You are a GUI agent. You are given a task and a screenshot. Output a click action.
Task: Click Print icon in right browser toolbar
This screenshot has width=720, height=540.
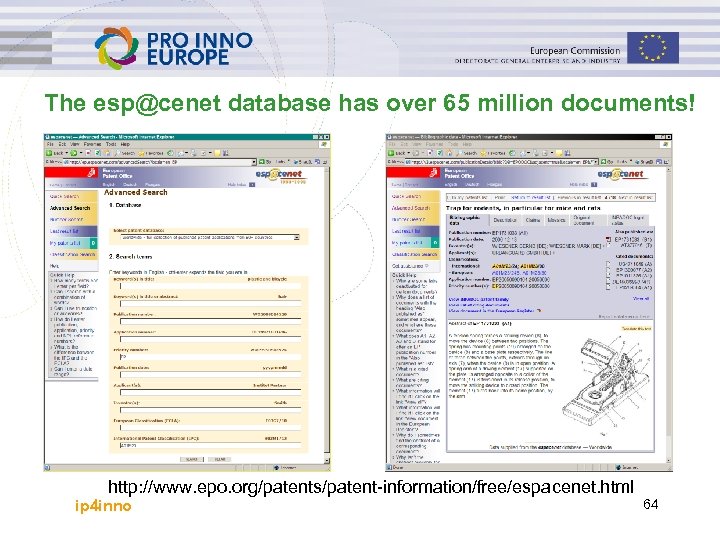click(536, 153)
